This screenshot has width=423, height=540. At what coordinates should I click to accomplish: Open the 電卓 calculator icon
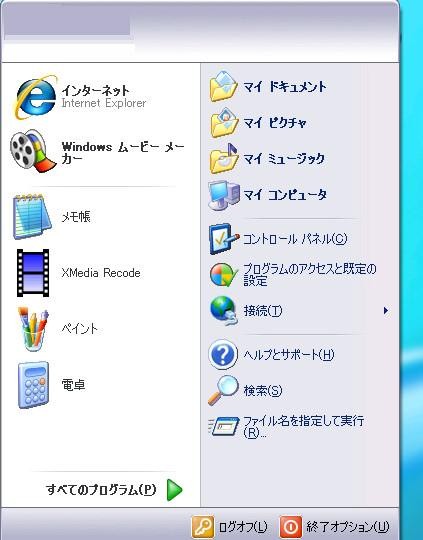click(33, 385)
